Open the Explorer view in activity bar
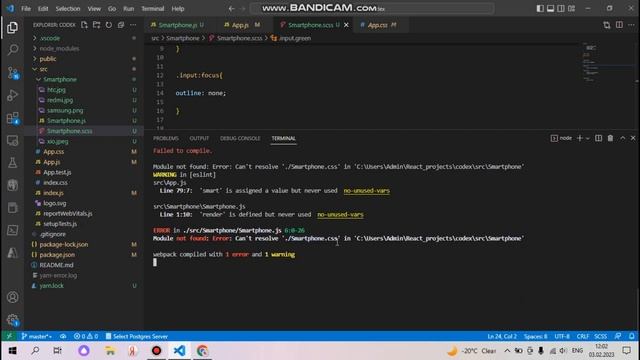The image size is (640, 360). 13,27
